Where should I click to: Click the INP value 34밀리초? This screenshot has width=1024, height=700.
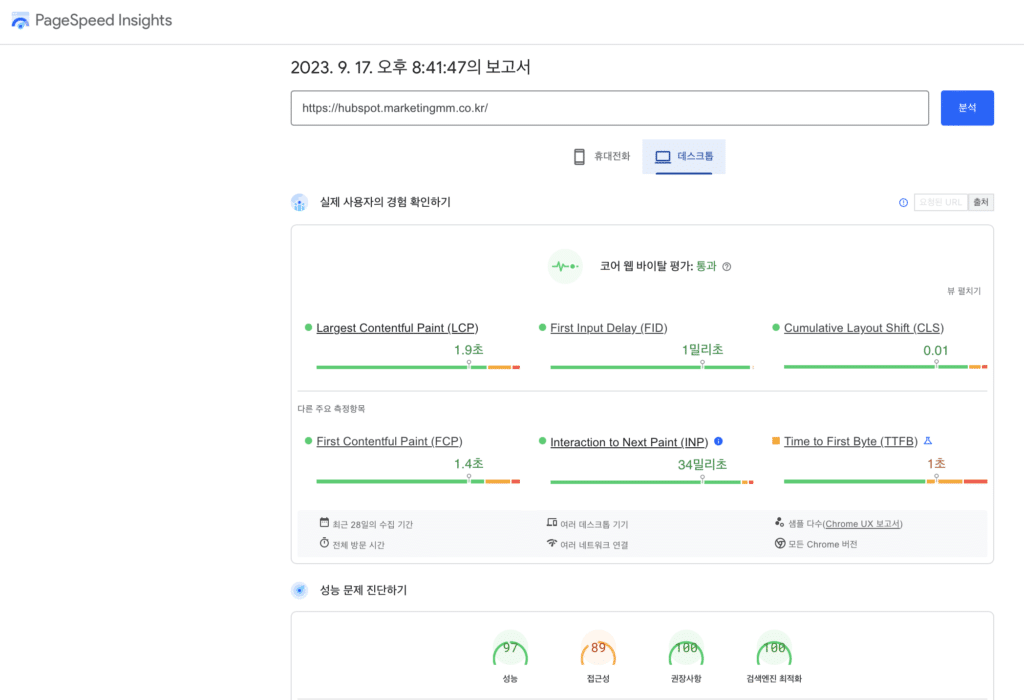pos(703,464)
